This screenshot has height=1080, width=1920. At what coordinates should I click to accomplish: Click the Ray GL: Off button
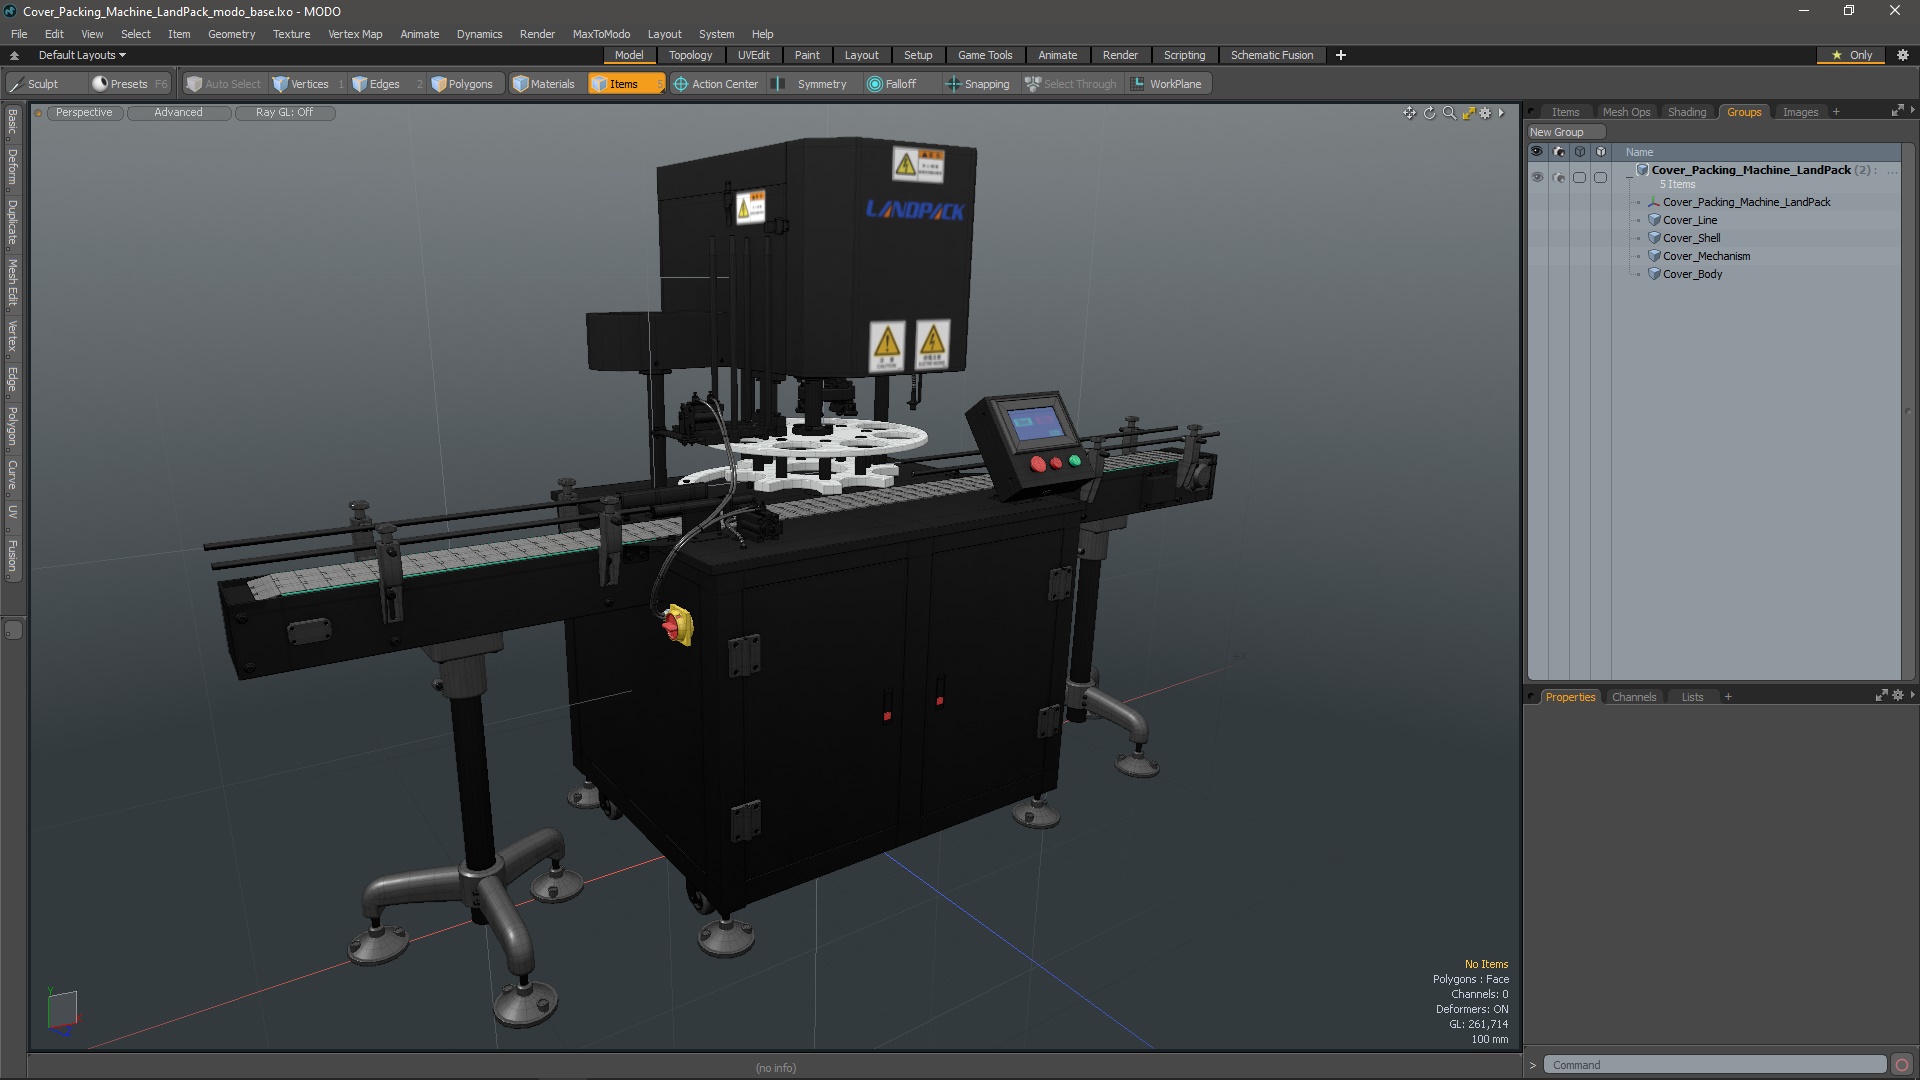(284, 113)
